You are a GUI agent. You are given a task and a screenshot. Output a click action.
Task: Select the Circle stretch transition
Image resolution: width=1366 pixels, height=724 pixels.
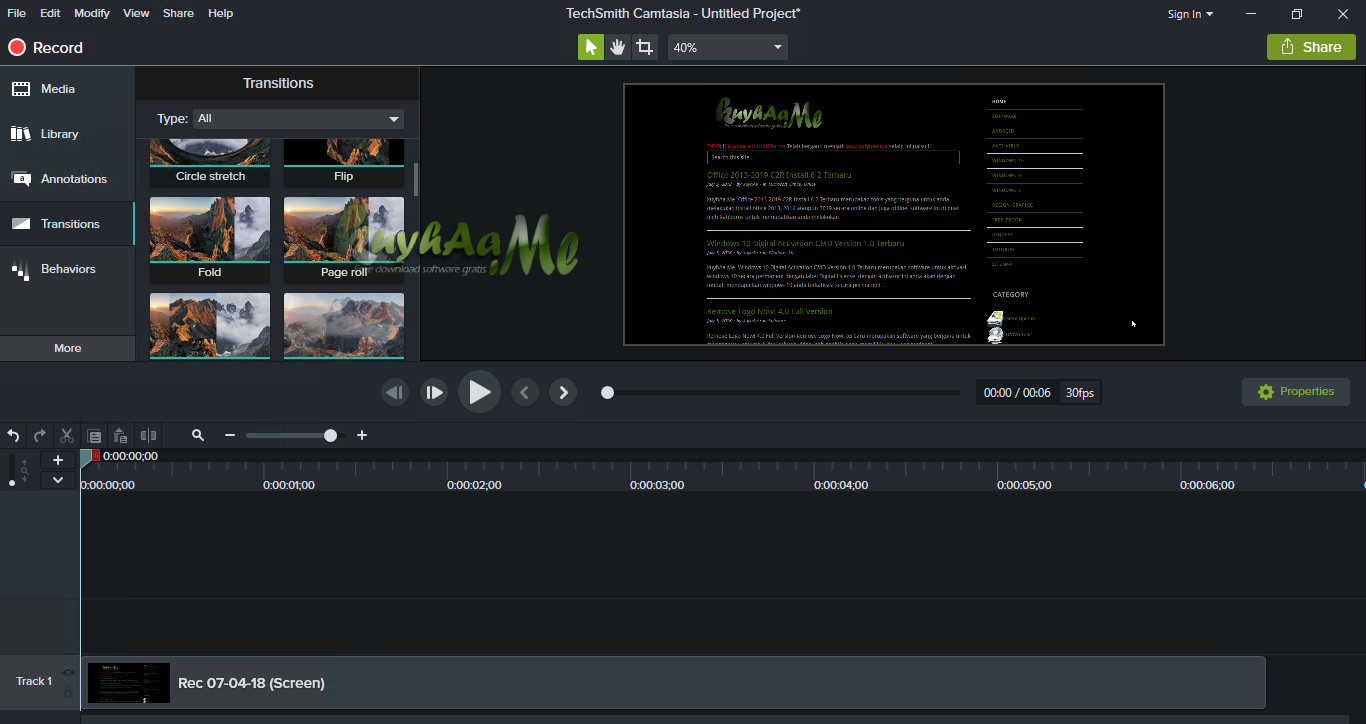click(x=210, y=162)
